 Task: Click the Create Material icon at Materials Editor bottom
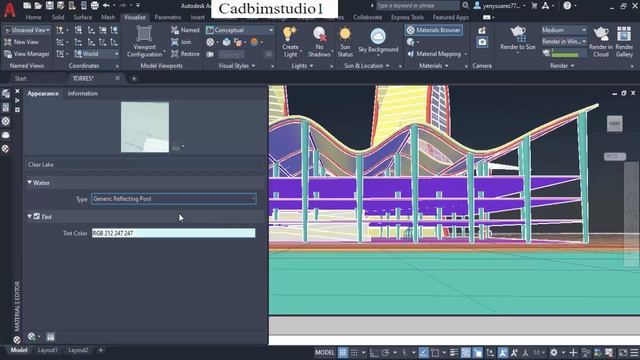point(32,337)
